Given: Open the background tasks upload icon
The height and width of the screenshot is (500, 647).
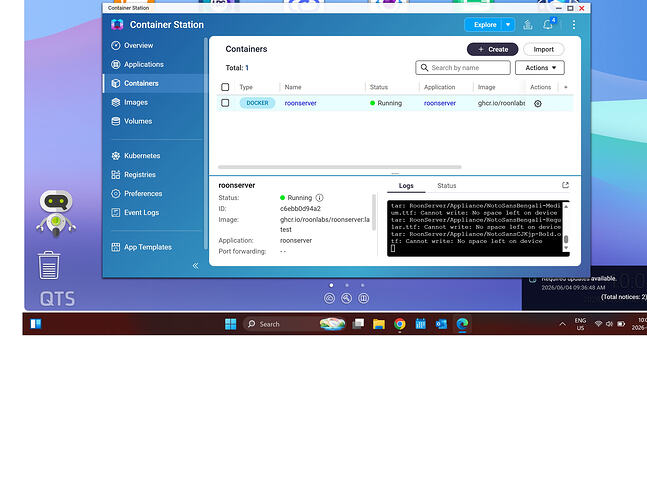Looking at the screenshot, I should 527,25.
